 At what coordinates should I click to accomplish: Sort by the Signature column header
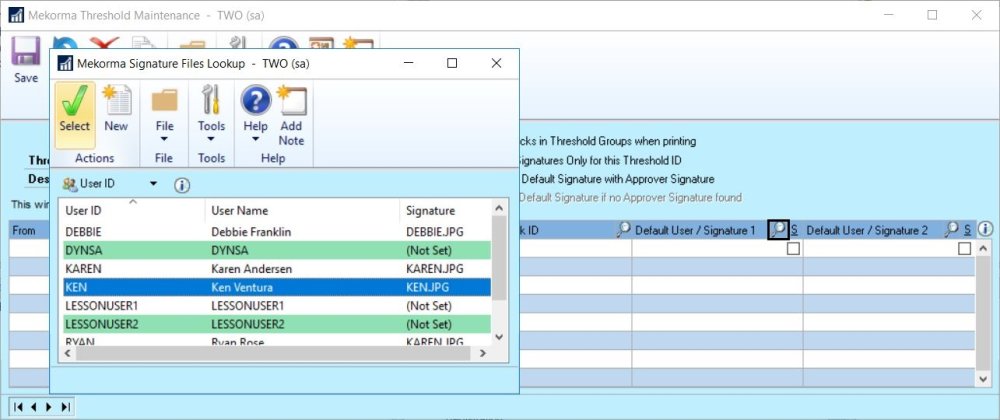click(x=446, y=210)
